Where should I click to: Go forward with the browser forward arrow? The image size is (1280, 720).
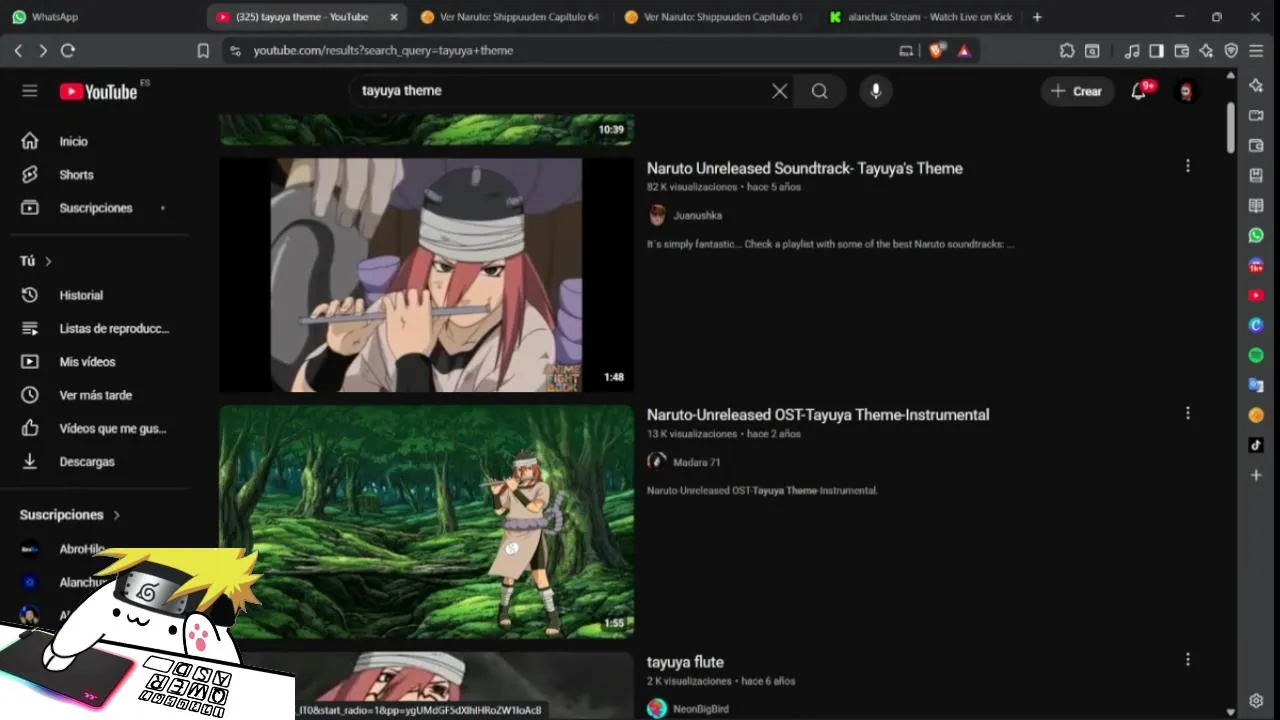click(x=42, y=50)
